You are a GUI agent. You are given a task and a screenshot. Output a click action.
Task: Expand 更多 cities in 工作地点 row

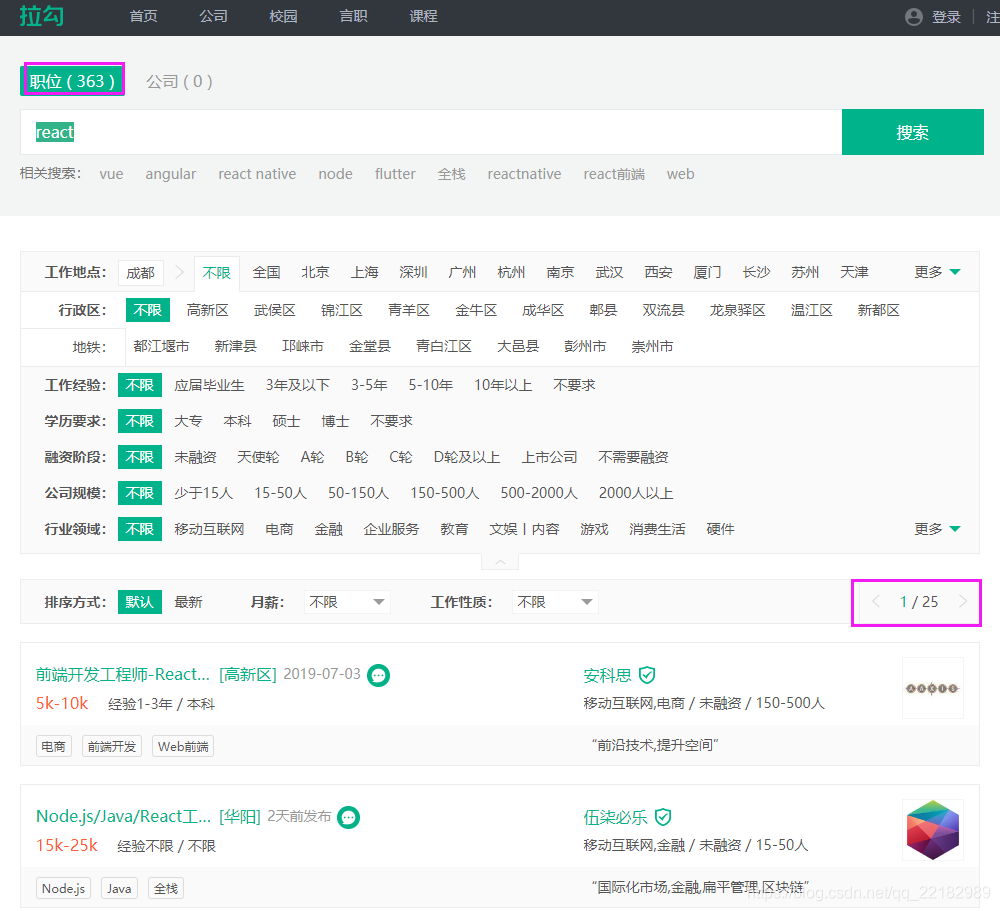click(x=937, y=272)
